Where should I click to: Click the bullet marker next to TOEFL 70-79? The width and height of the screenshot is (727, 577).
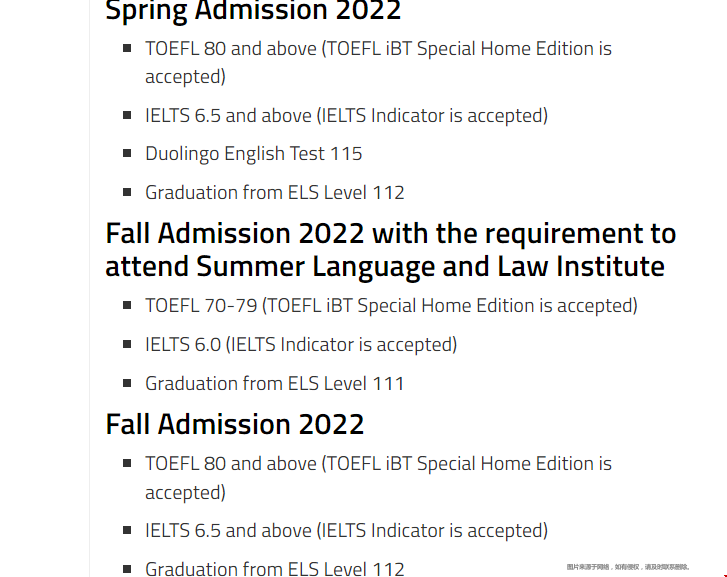(x=127, y=305)
